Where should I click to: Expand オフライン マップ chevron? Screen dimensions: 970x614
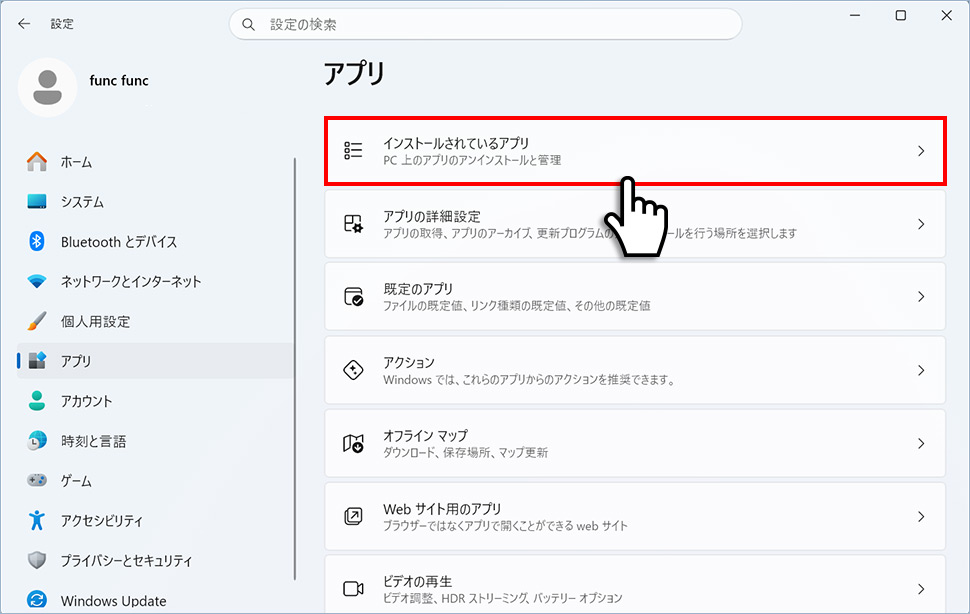tap(921, 443)
